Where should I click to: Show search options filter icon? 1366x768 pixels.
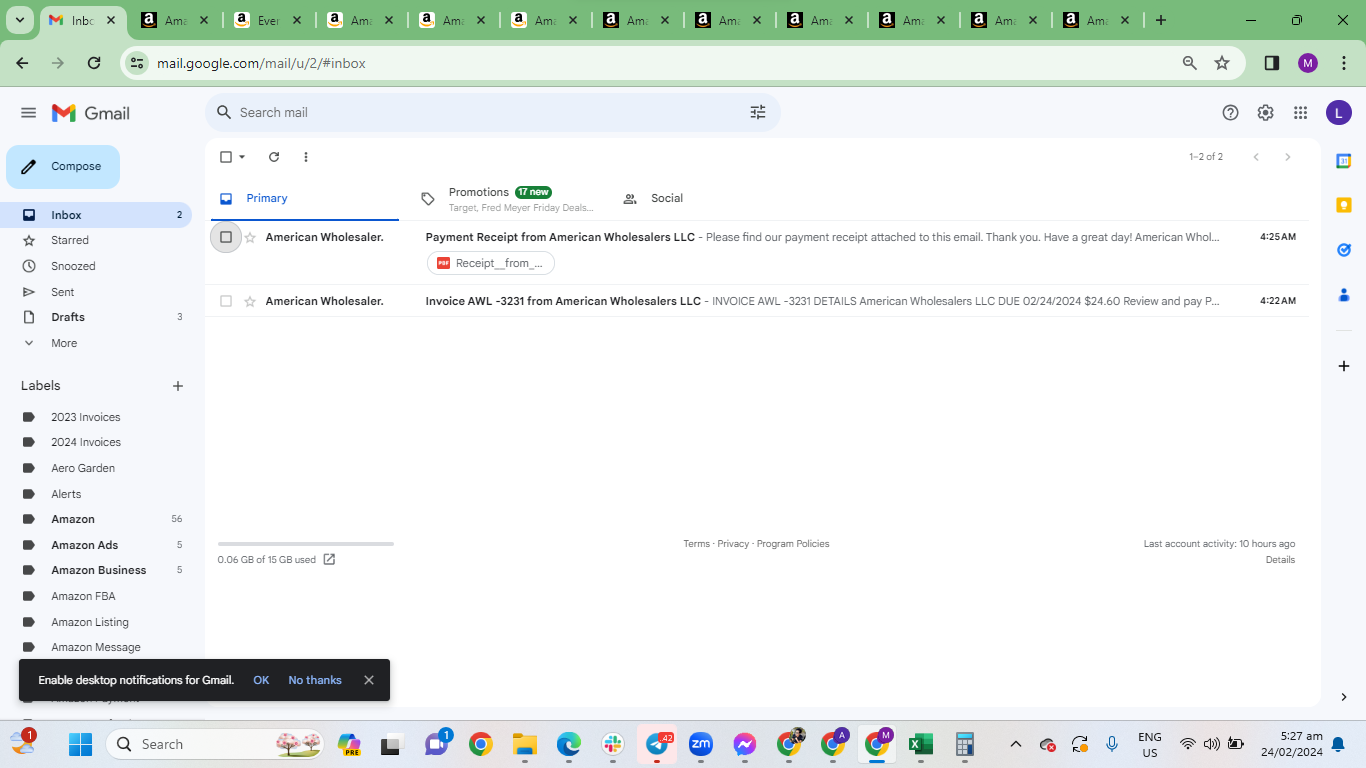pyautogui.click(x=758, y=113)
